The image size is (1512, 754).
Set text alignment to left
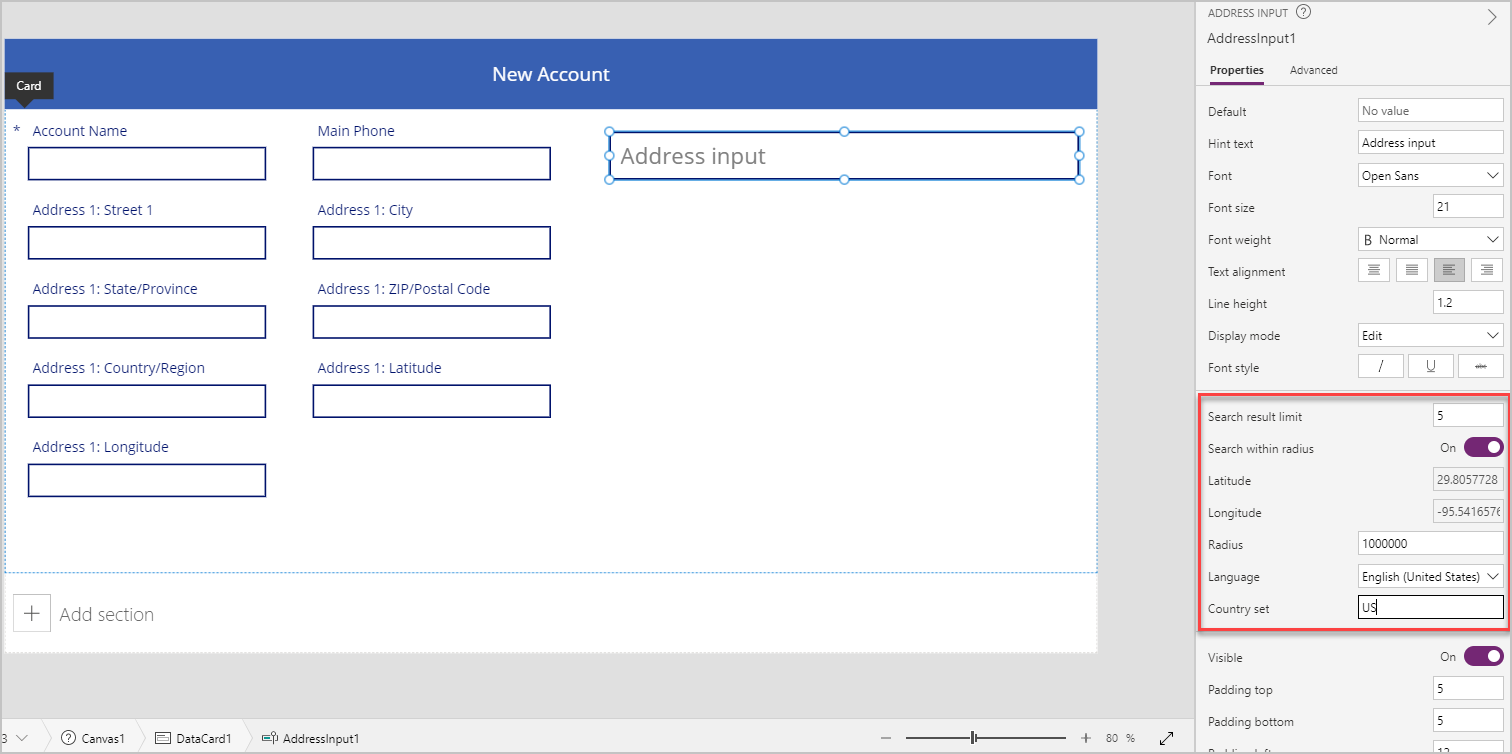[1449, 270]
